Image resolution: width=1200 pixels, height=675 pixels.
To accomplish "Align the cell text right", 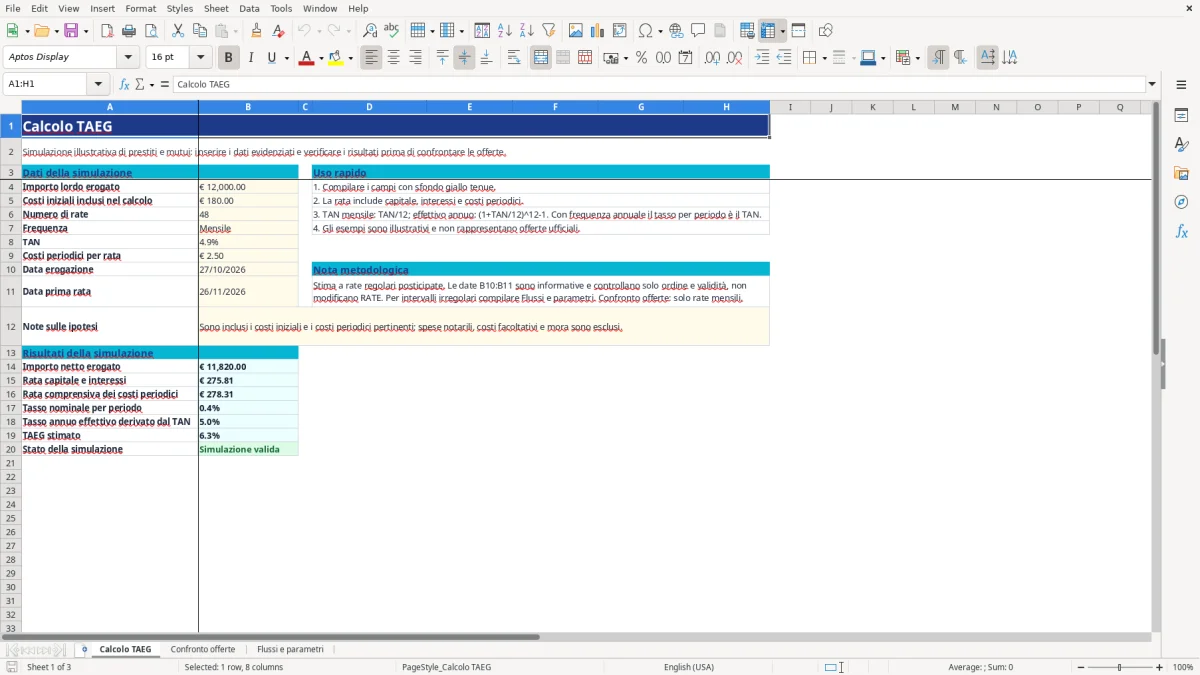I will tap(415, 58).
